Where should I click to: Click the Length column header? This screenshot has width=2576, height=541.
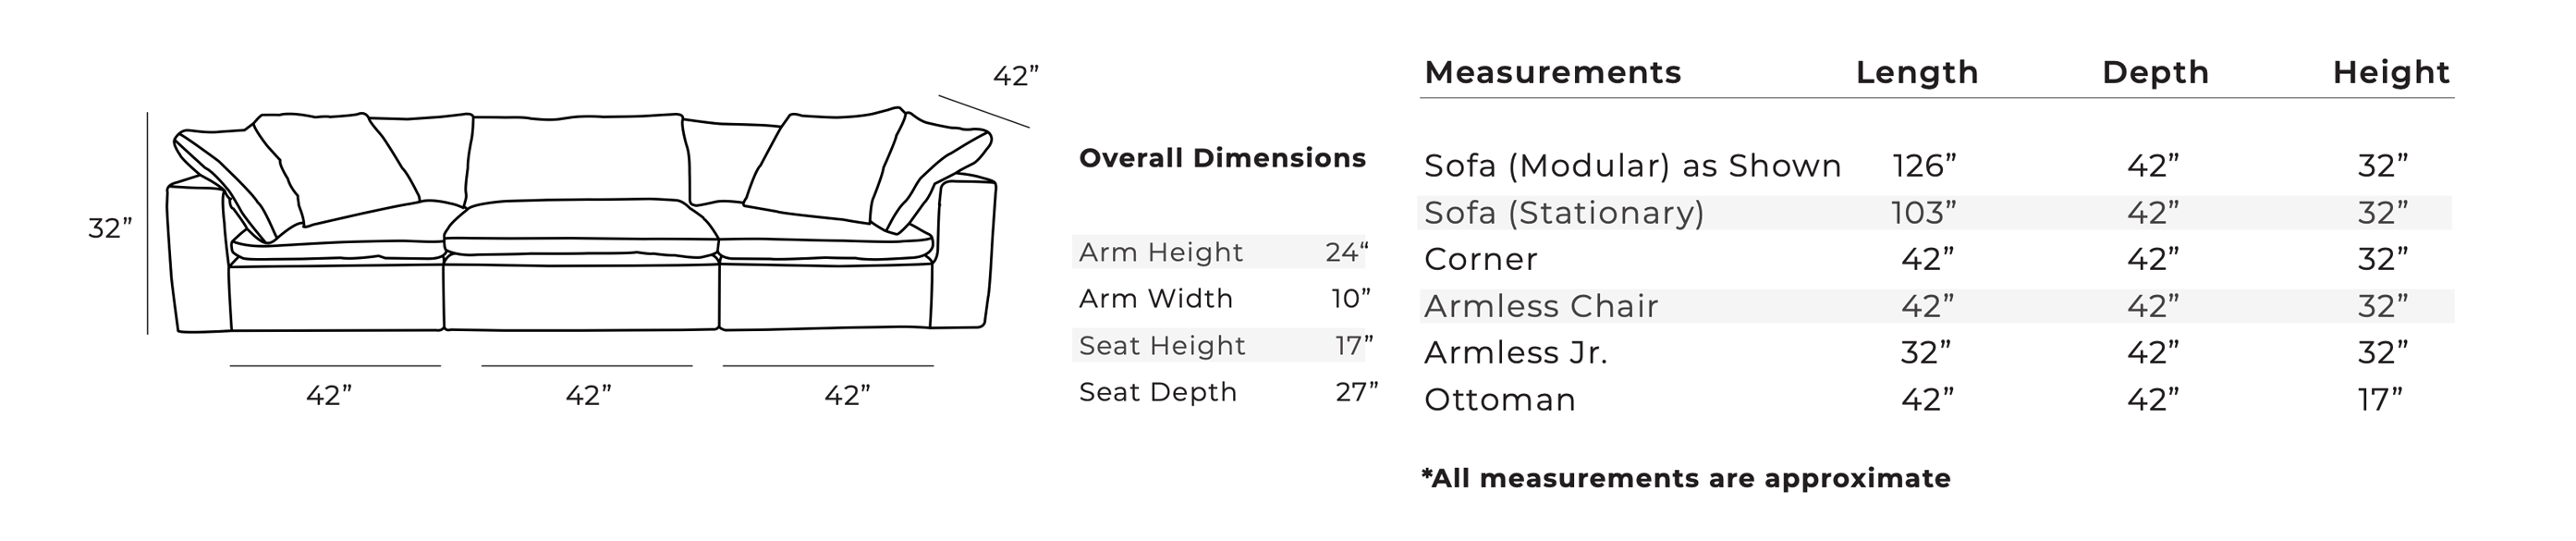(1917, 73)
